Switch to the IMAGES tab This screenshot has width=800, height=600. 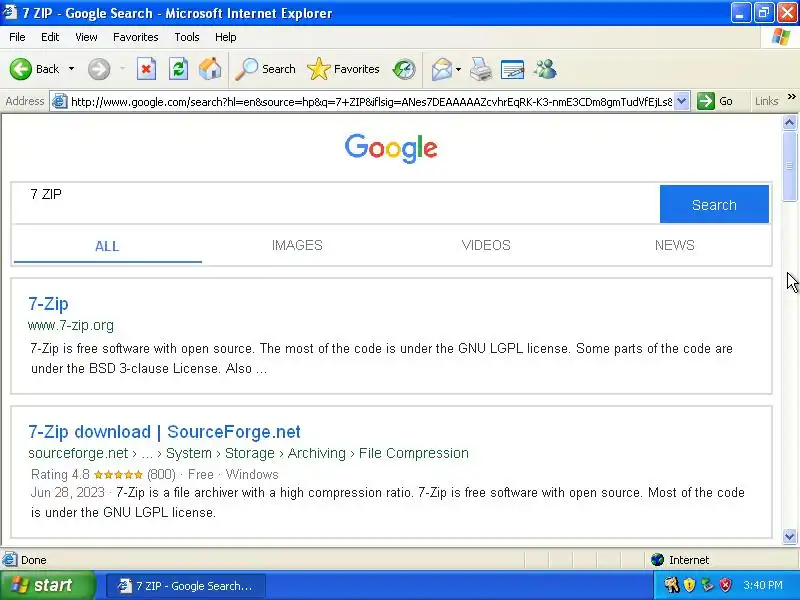[x=297, y=245]
